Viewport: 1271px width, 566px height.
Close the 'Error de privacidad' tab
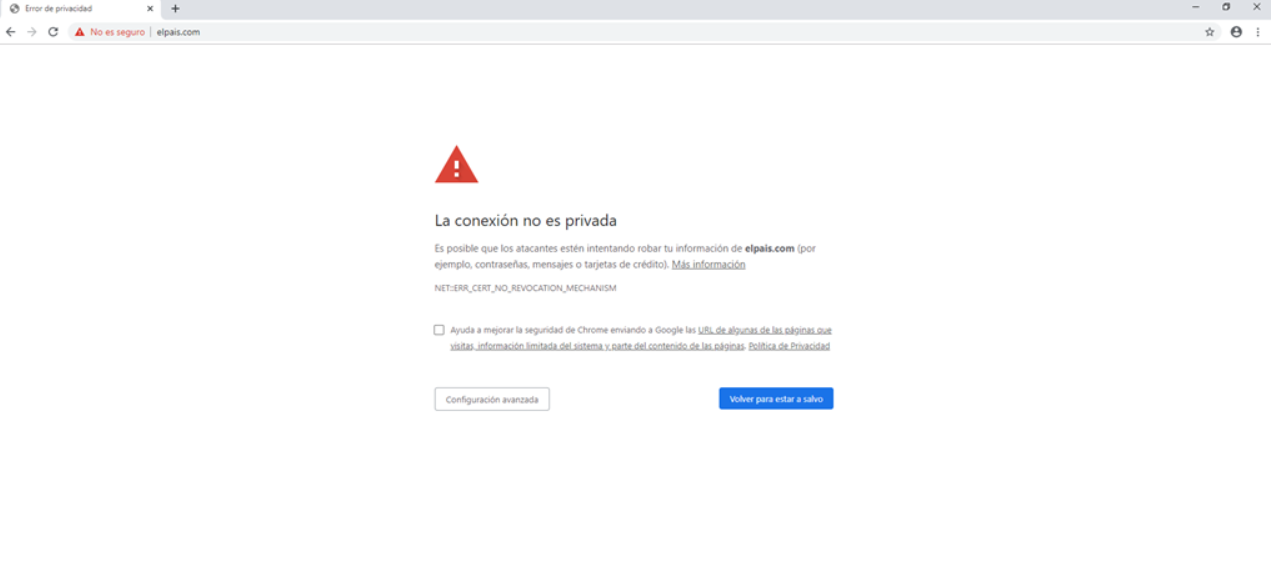click(x=150, y=8)
